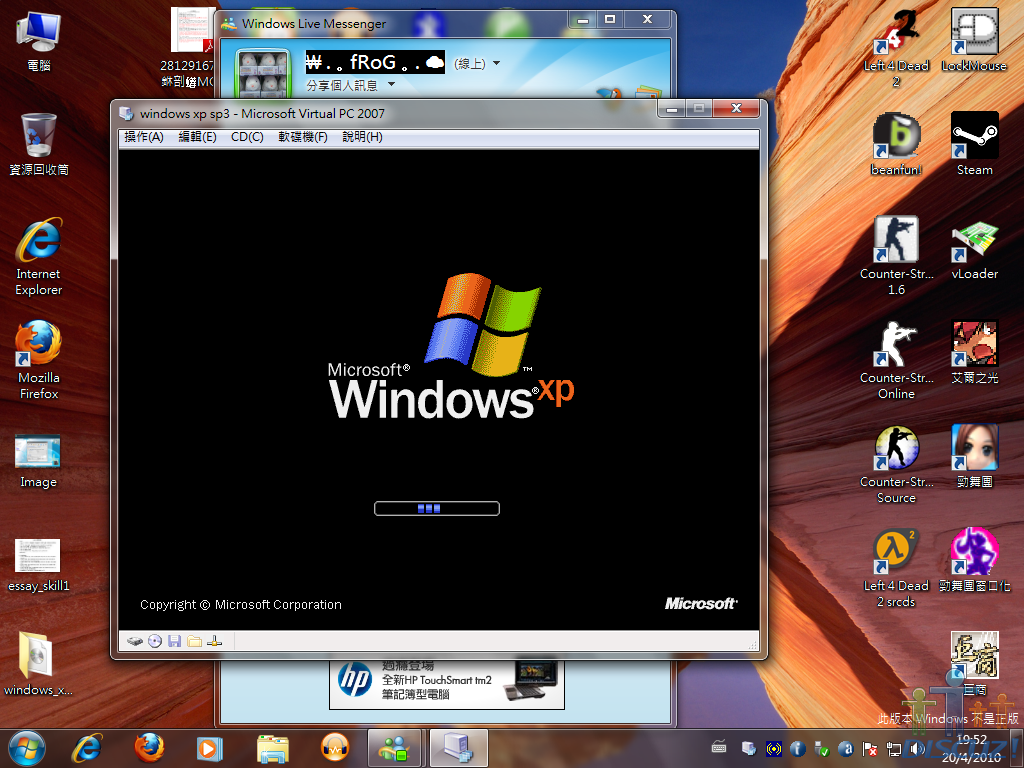This screenshot has height=768, width=1024.
Task: Click the floppy disk status icon in Virtual PC
Action: coord(174,641)
